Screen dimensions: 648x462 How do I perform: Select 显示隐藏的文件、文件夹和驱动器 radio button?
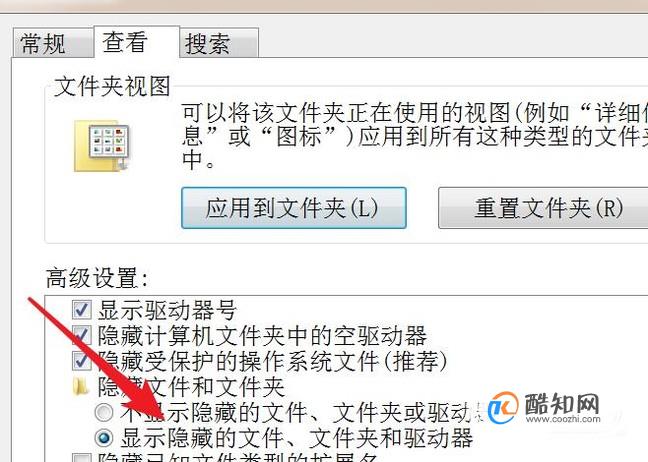[104, 438]
